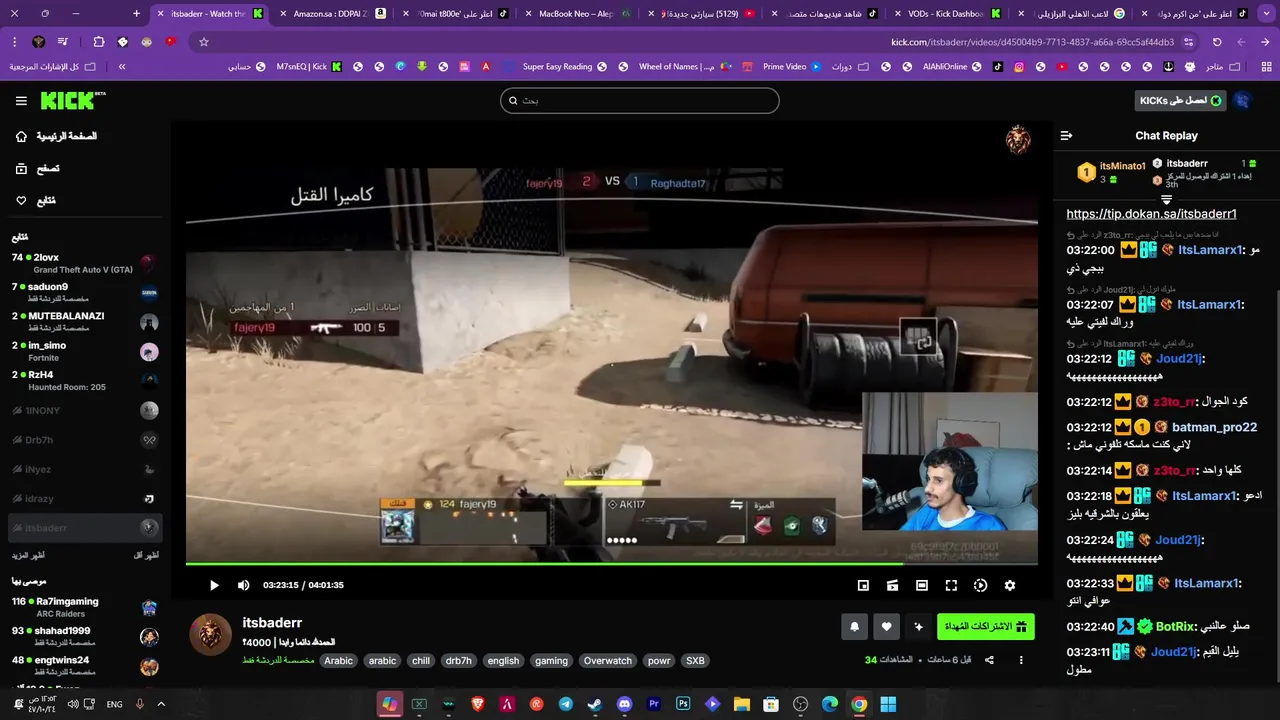Viewport: 1280px width, 720px height.
Task: Open a new browser tab
Action: pos(137,14)
